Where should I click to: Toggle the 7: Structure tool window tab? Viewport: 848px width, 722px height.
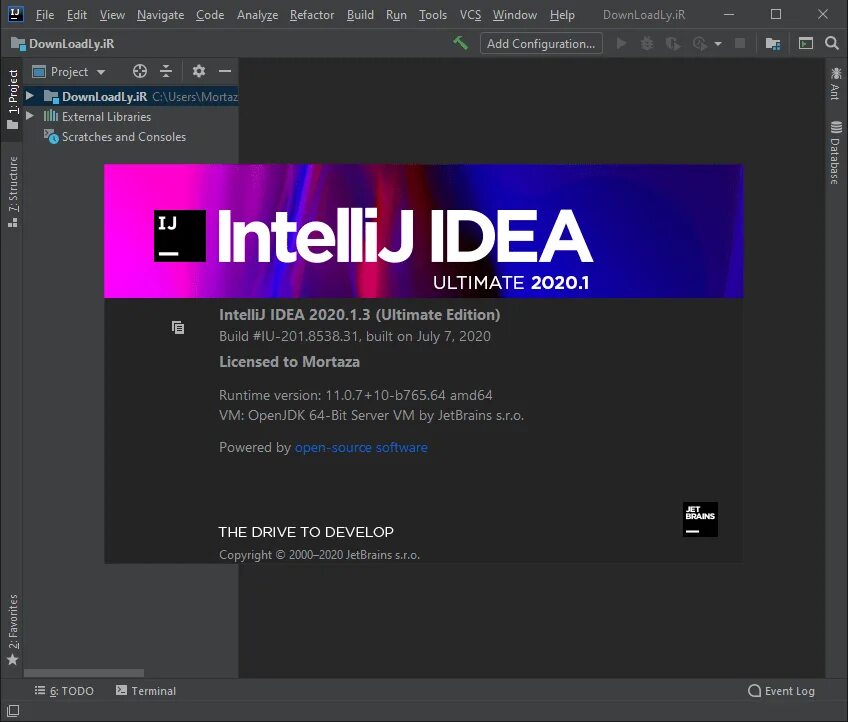(x=12, y=192)
